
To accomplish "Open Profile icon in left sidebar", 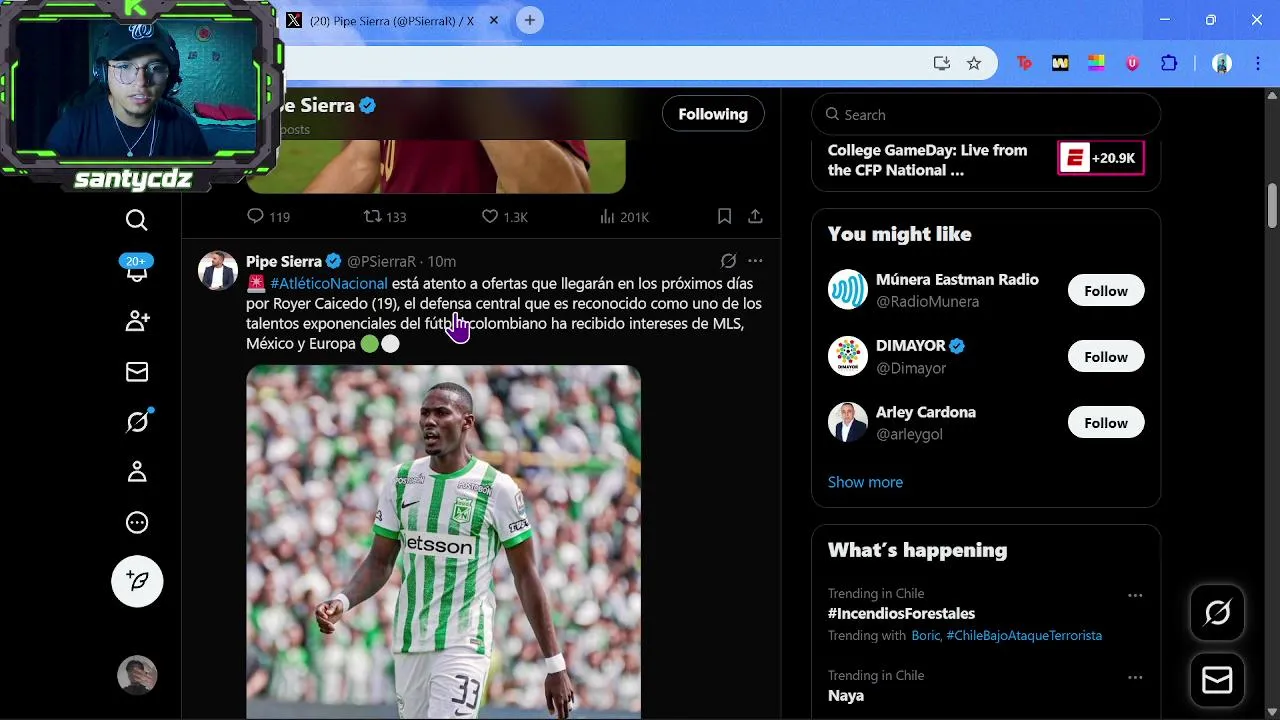I will click(x=137, y=472).
